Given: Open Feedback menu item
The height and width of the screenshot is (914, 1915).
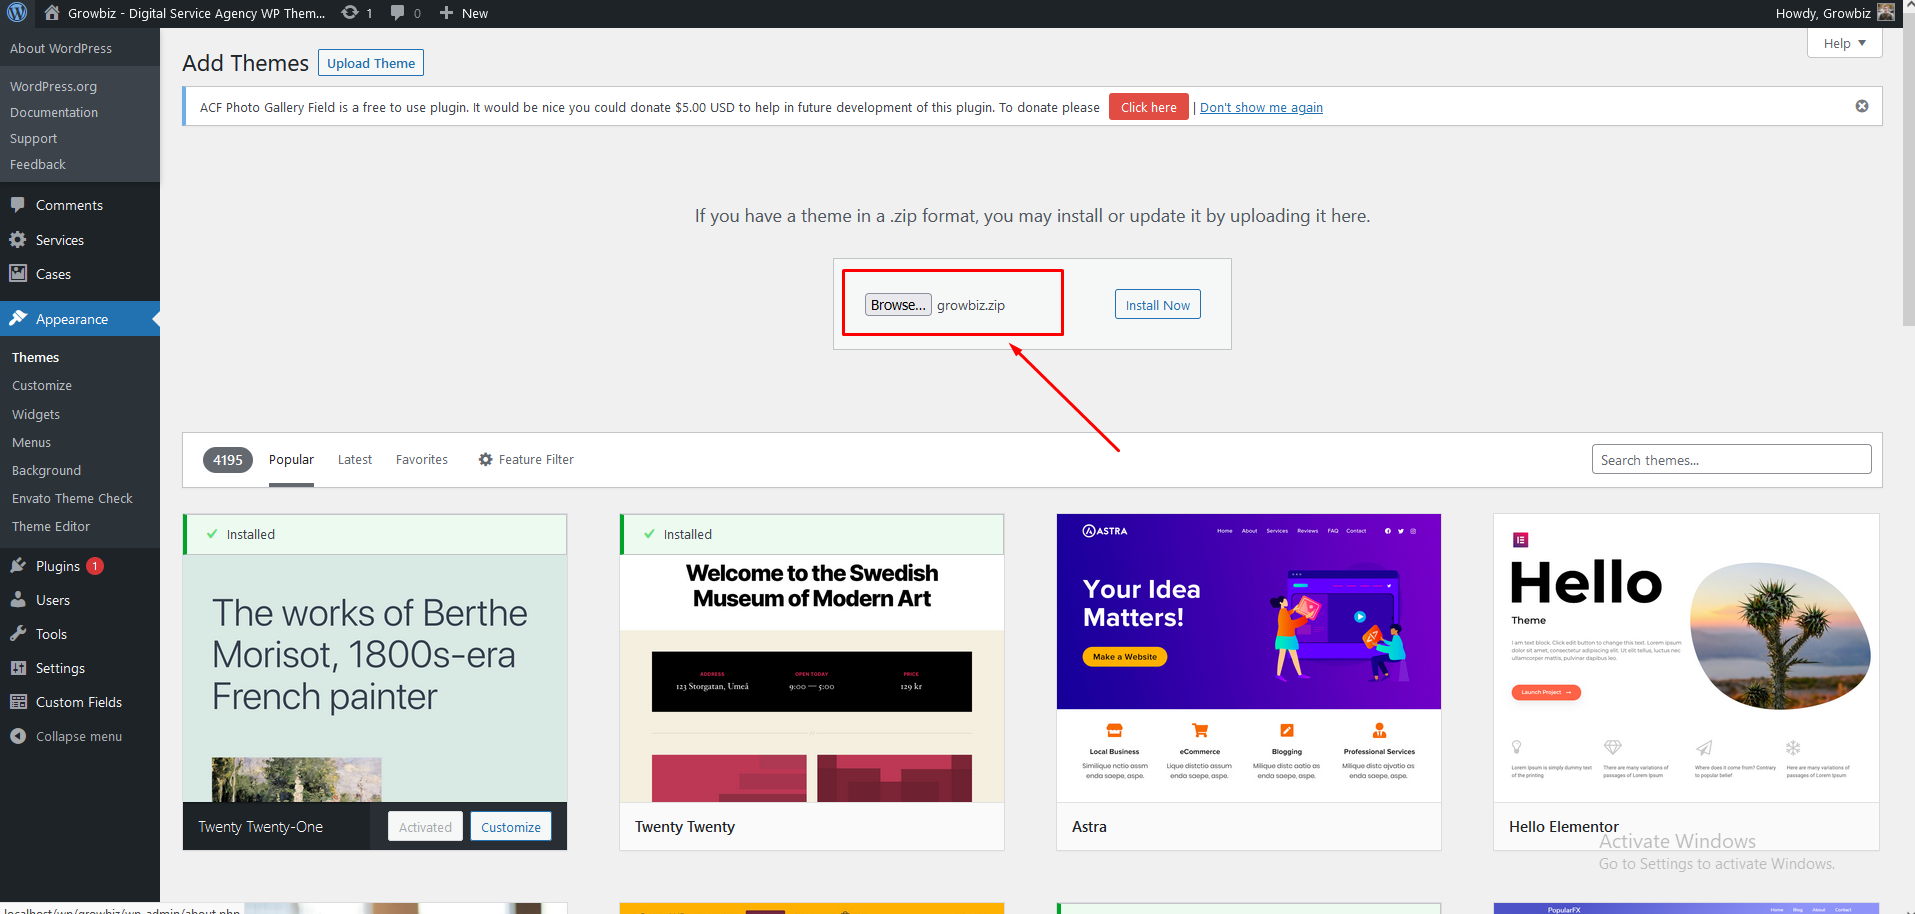Looking at the screenshot, I should pyautogui.click(x=38, y=165).
